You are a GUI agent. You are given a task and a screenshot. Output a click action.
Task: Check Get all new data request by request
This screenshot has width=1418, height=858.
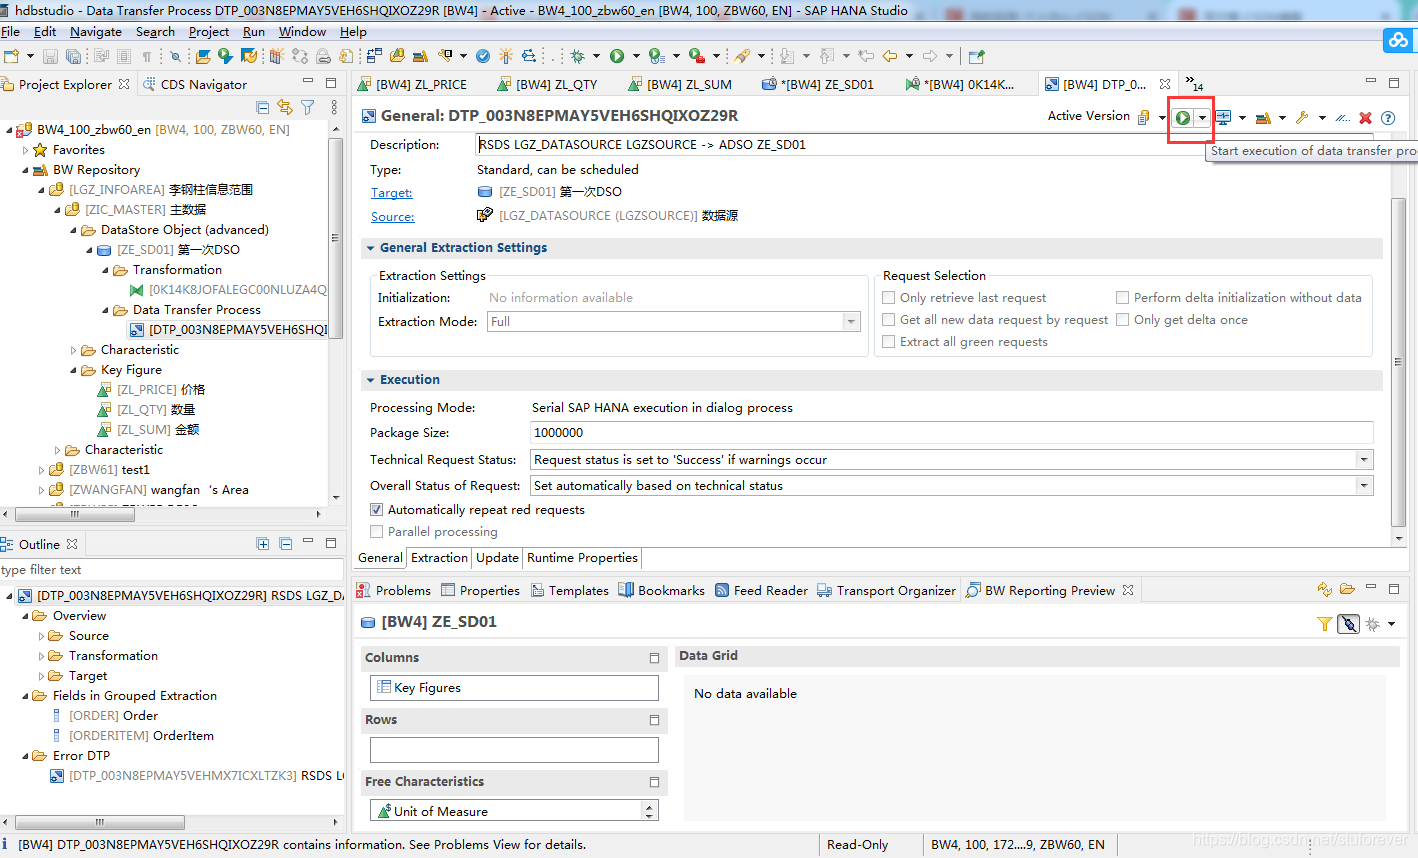tap(888, 320)
